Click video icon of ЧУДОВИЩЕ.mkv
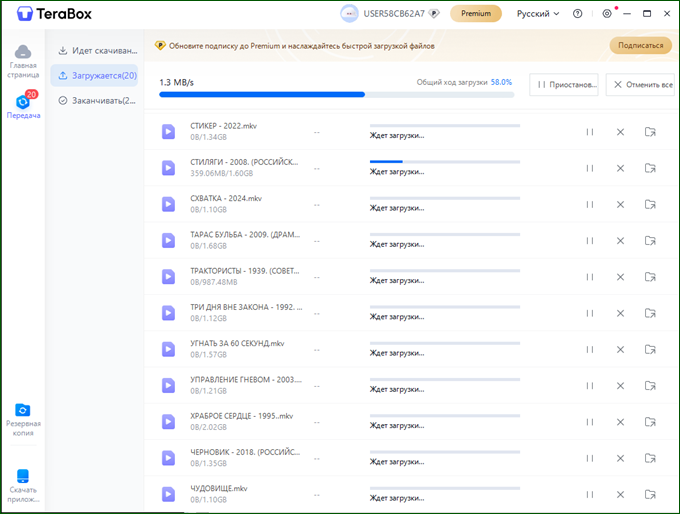Viewport: 680px width, 514px height. tap(168, 494)
